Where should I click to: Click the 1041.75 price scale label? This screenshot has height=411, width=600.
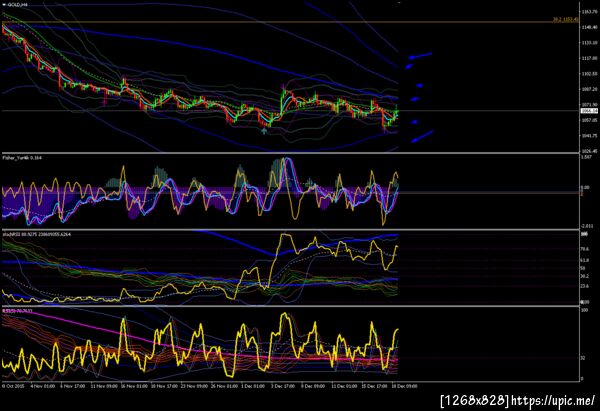(590, 135)
